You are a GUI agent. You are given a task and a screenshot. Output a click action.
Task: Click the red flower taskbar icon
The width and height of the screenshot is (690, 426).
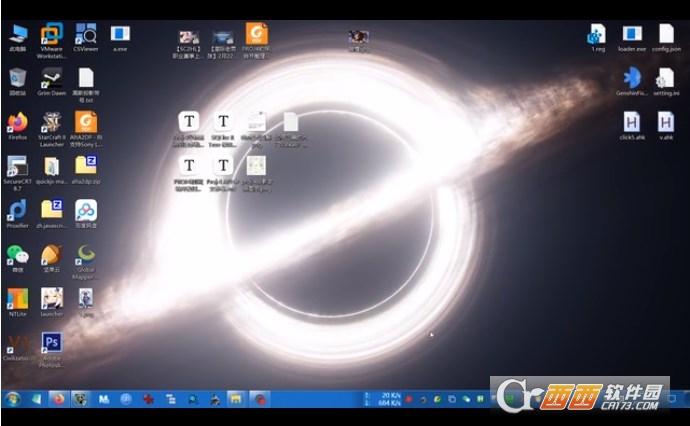pyautogui.click(x=149, y=400)
